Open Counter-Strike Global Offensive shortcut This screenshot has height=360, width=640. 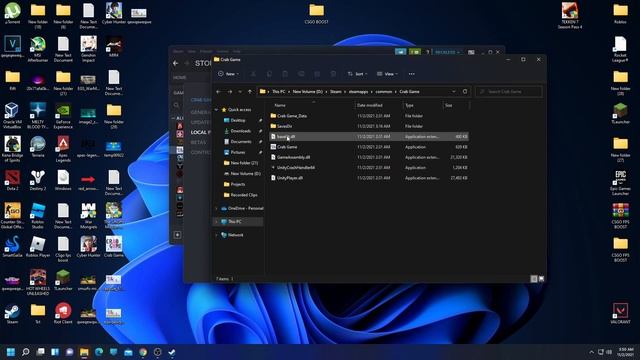12,216
